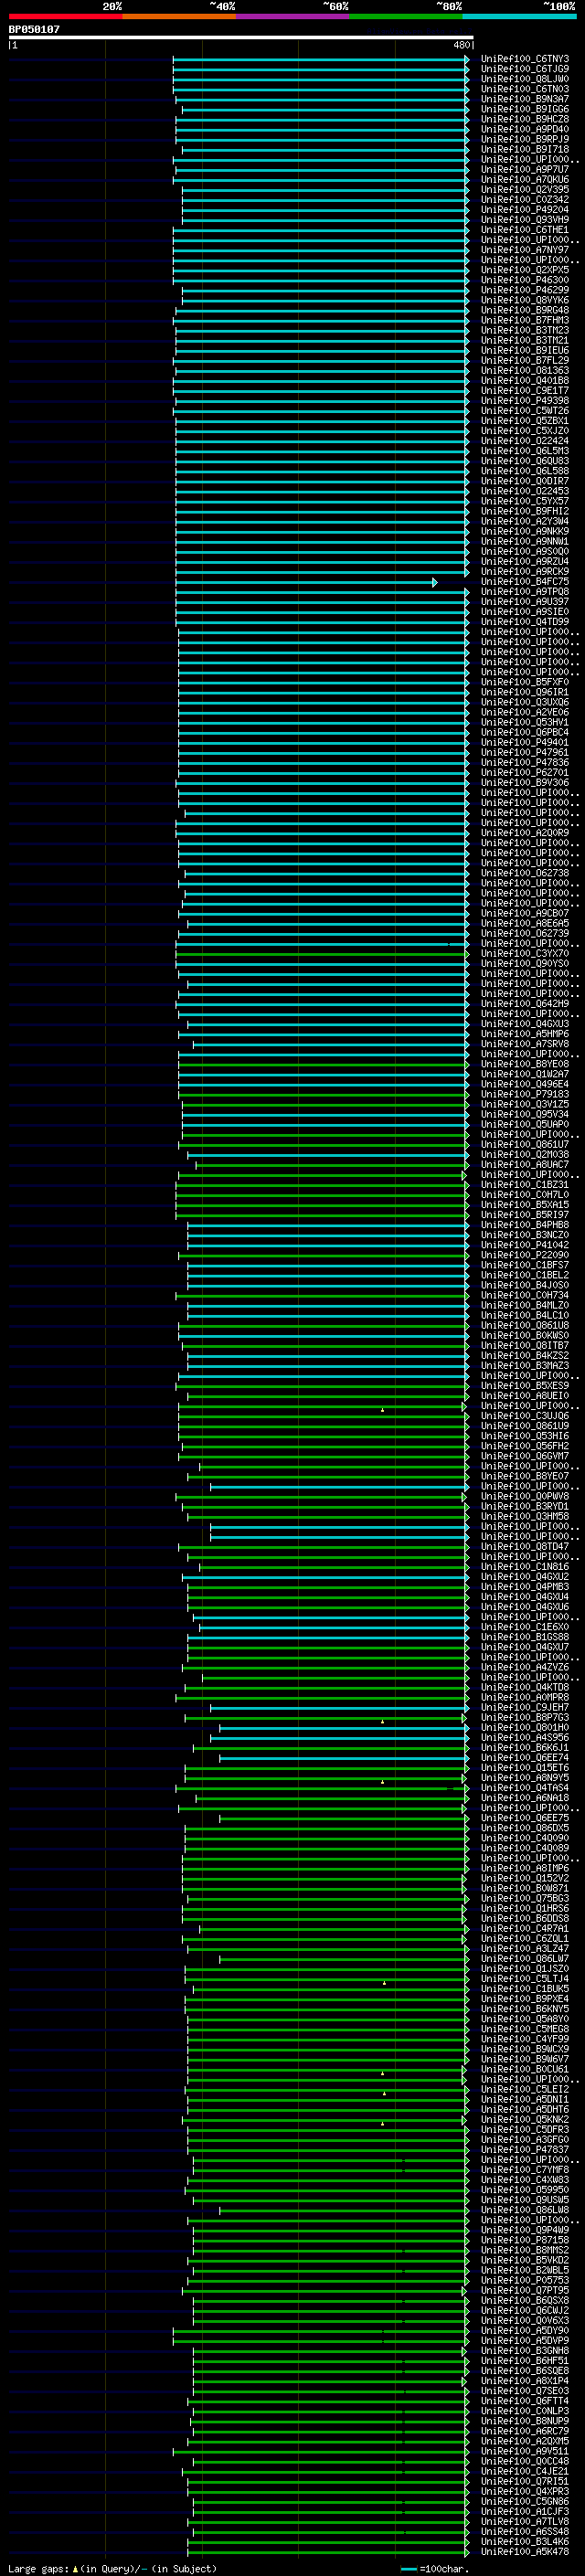The width and height of the screenshot is (585, 2576).
Task: Select hit label UniRef100_O81363
Action: [x=524, y=370]
